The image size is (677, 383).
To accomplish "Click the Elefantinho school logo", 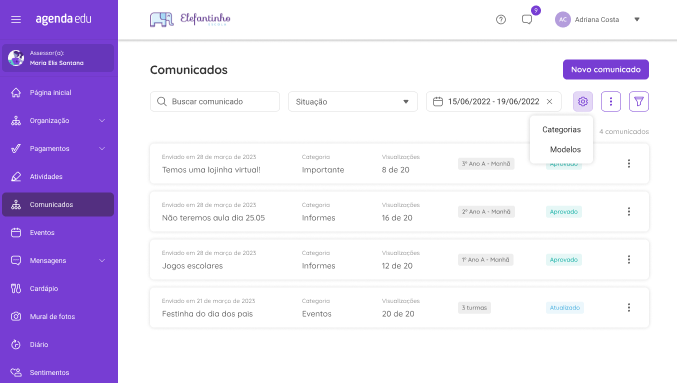I will [190, 19].
